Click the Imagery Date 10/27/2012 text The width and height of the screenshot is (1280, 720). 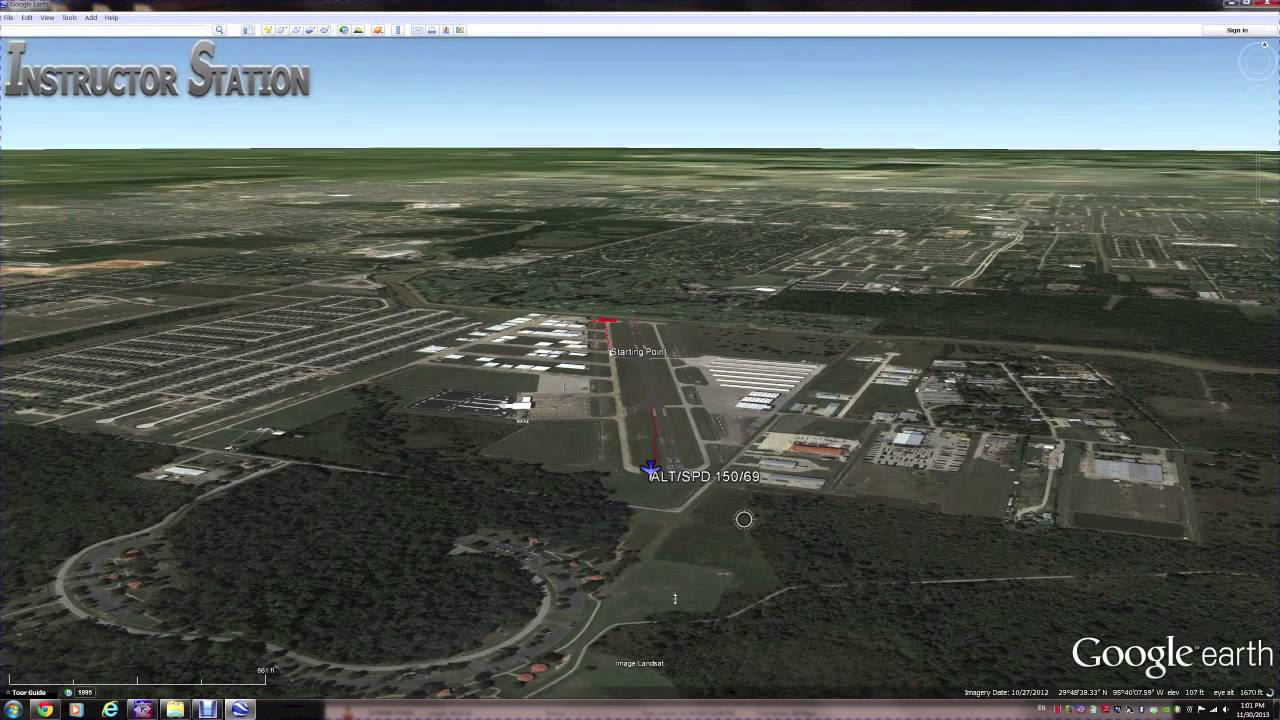click(1006, 692)
